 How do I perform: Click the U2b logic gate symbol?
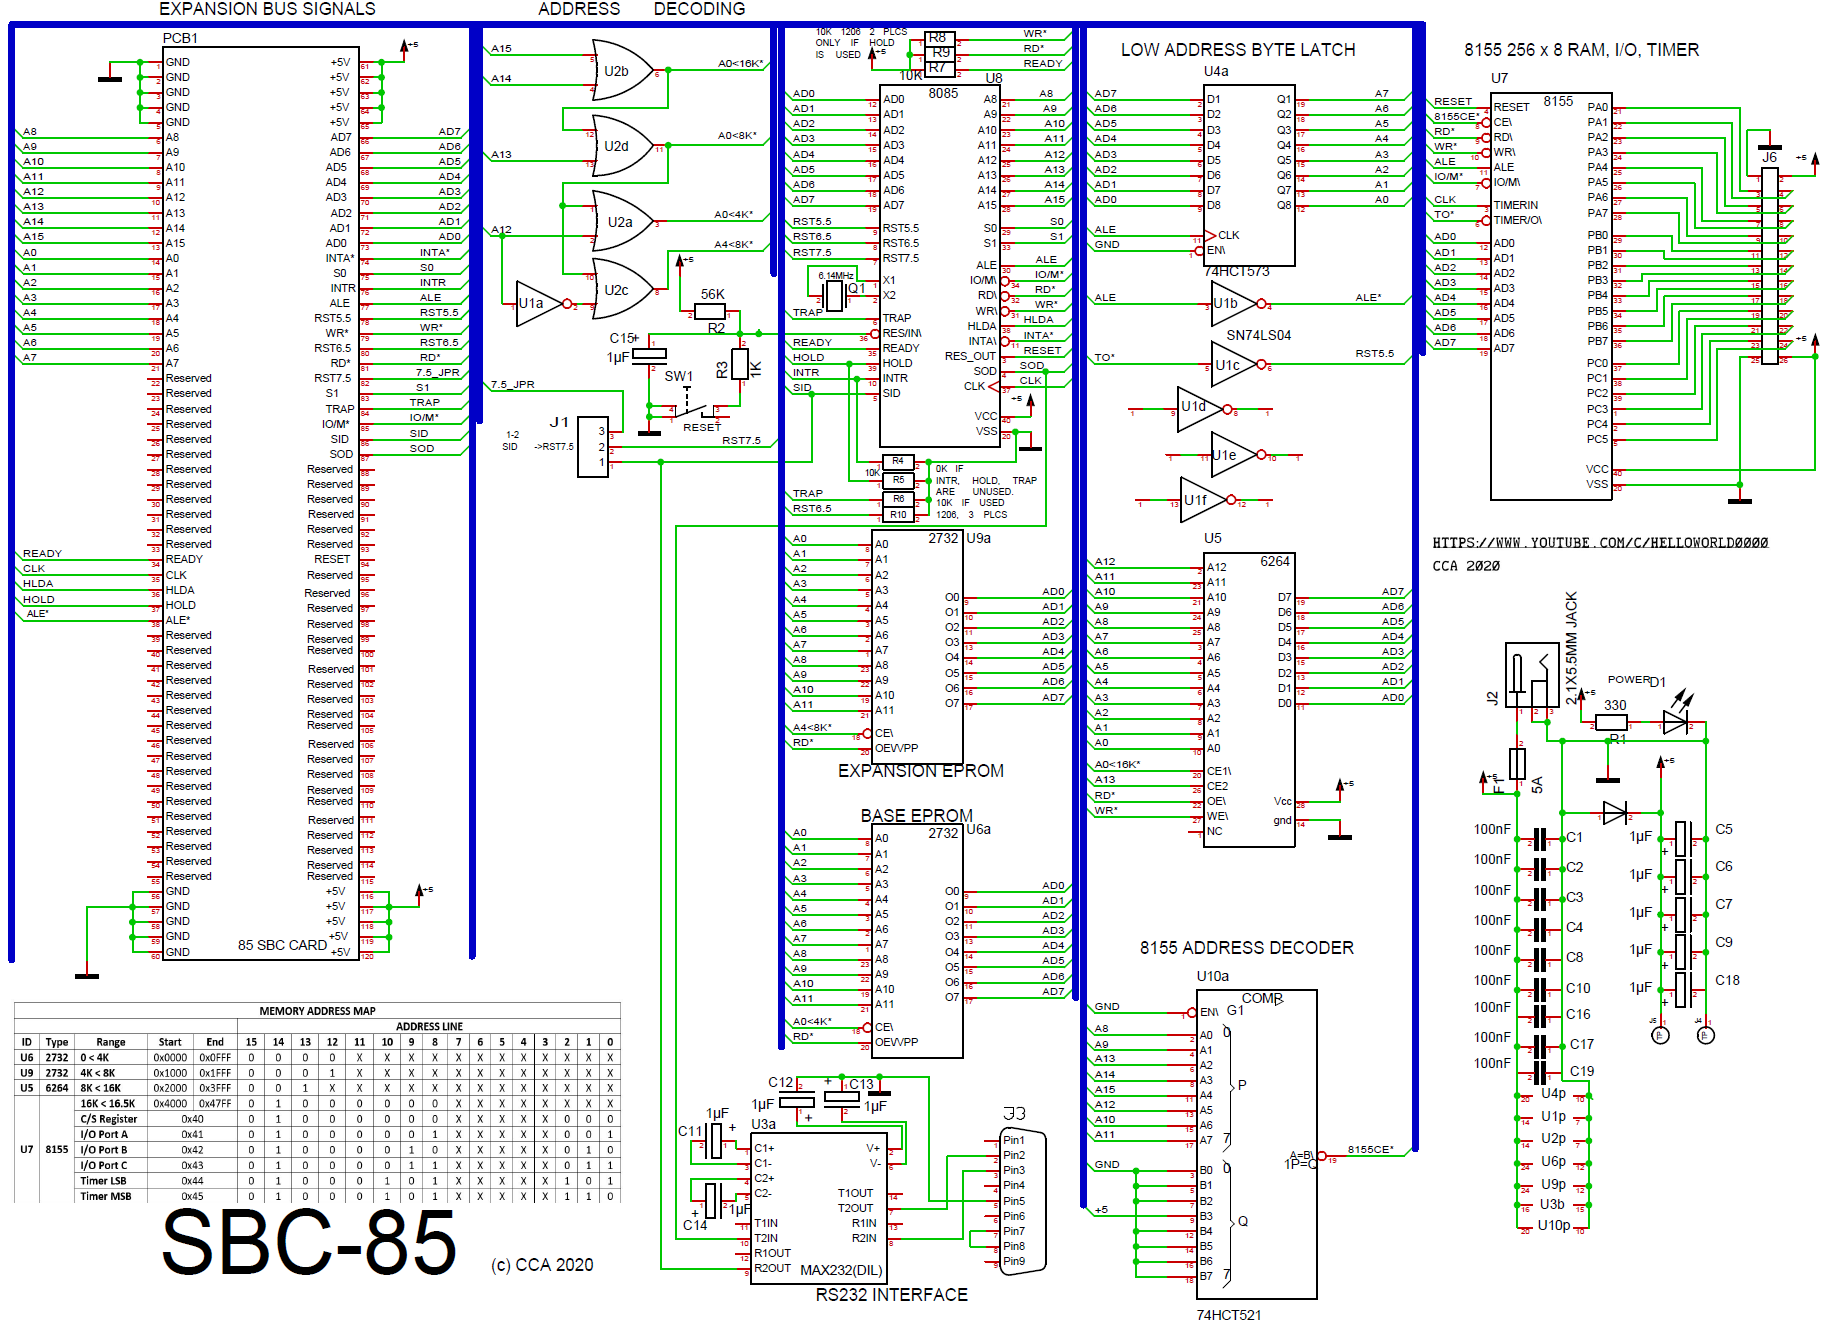click(x=620, y=71)
